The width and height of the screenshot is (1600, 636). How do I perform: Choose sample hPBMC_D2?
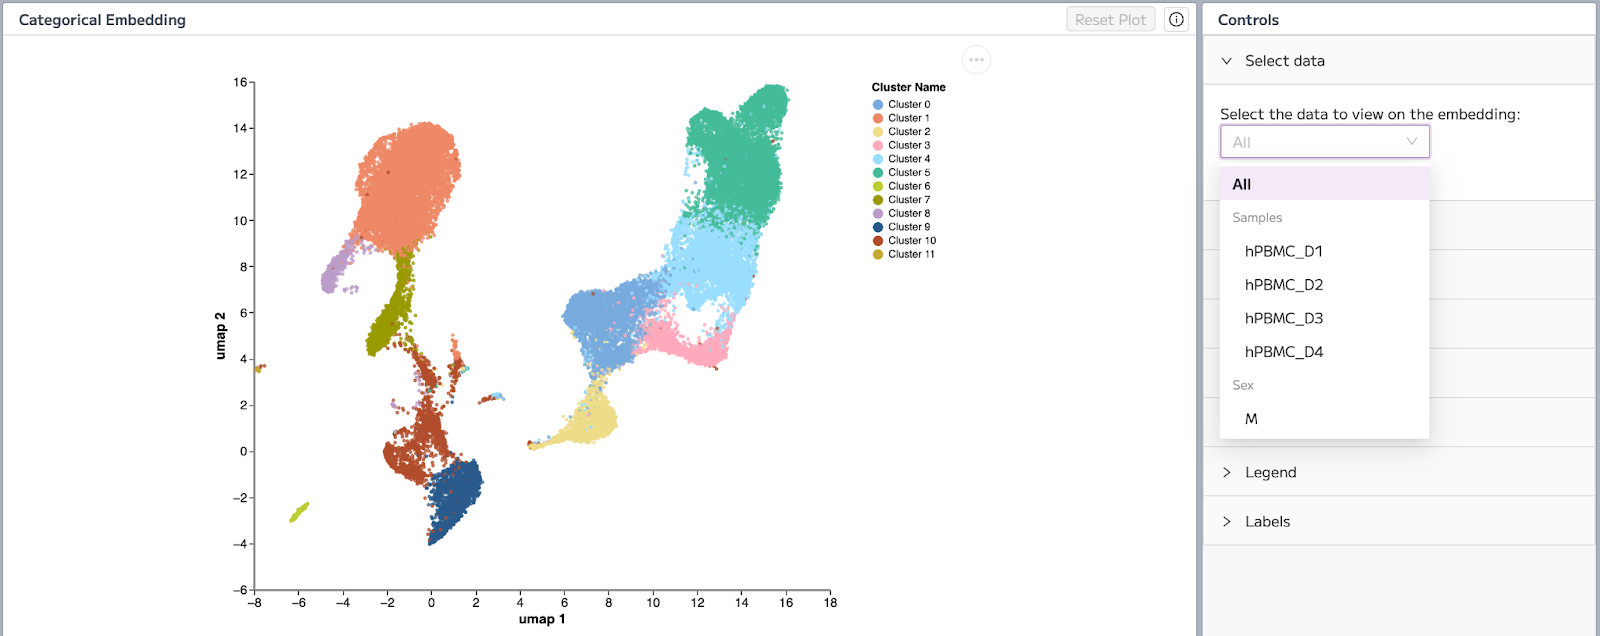(1324, 285)
